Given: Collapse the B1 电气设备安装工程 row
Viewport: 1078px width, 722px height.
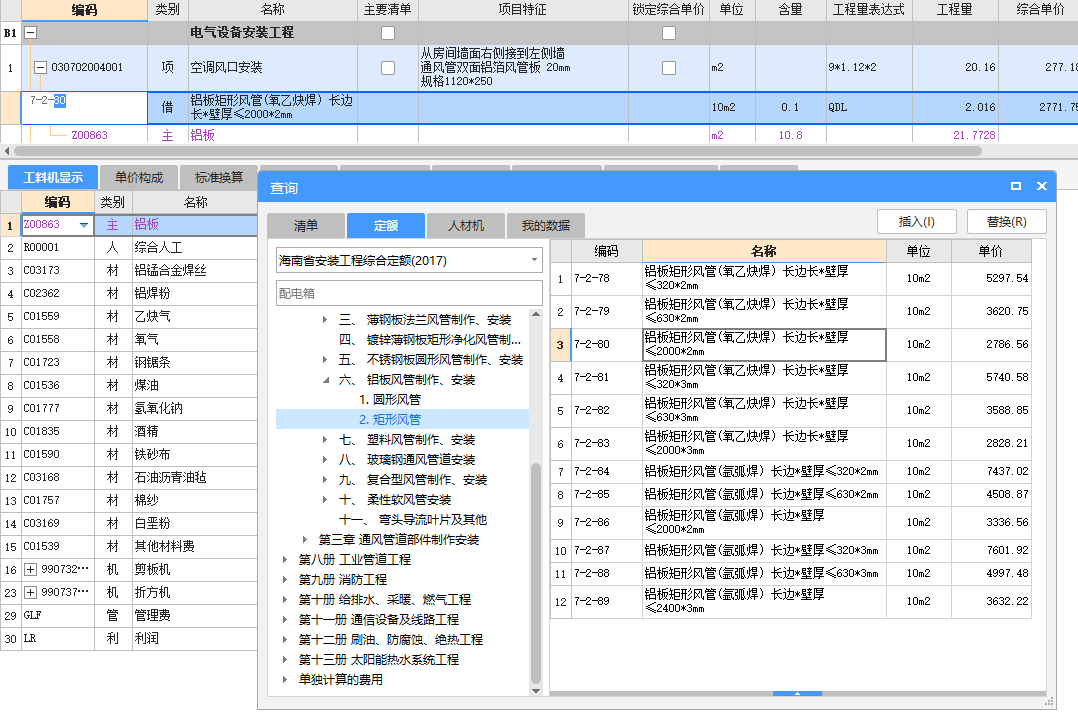Looking at the screenshot, I should coord(30,32).
